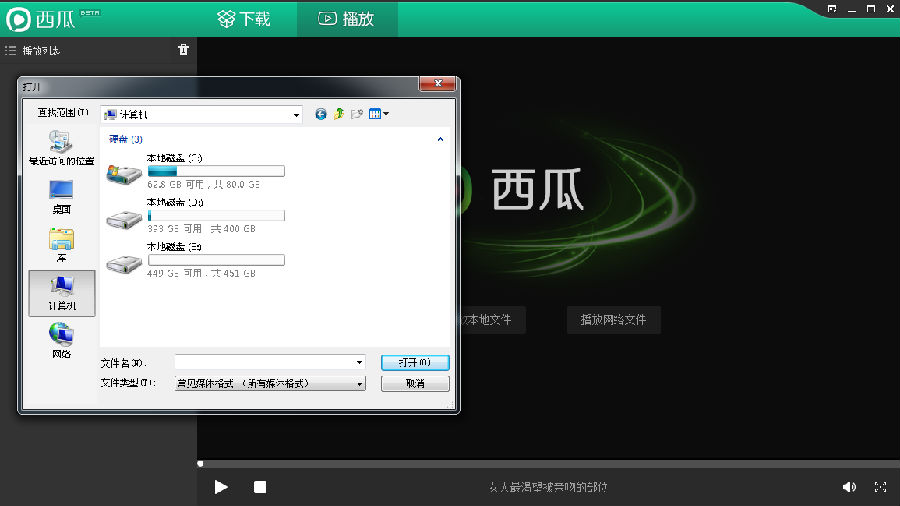The width and height of the screenshot is (900, 506).
Task: Mute audio using the speaker icon
Action: coord(849,487)
